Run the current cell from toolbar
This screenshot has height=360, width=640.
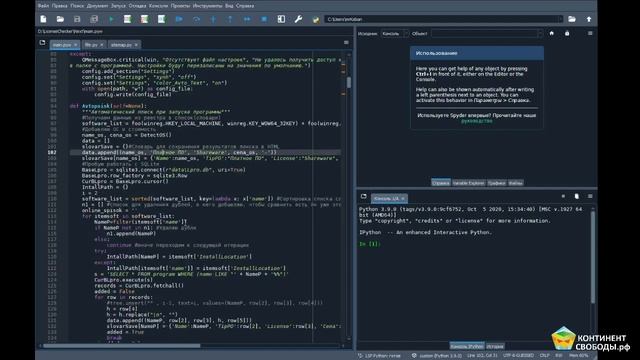[128, 19]
